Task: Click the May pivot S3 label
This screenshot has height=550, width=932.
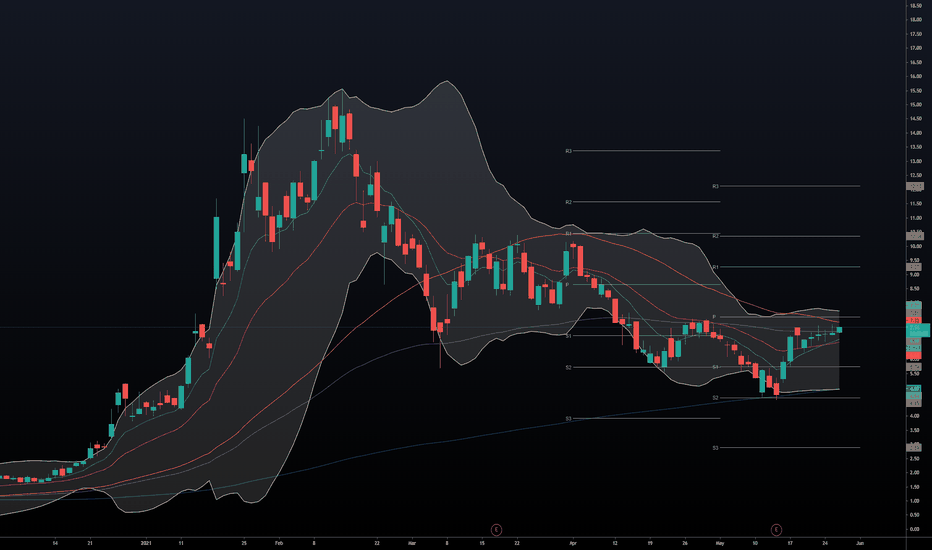Action: (716, 448)
